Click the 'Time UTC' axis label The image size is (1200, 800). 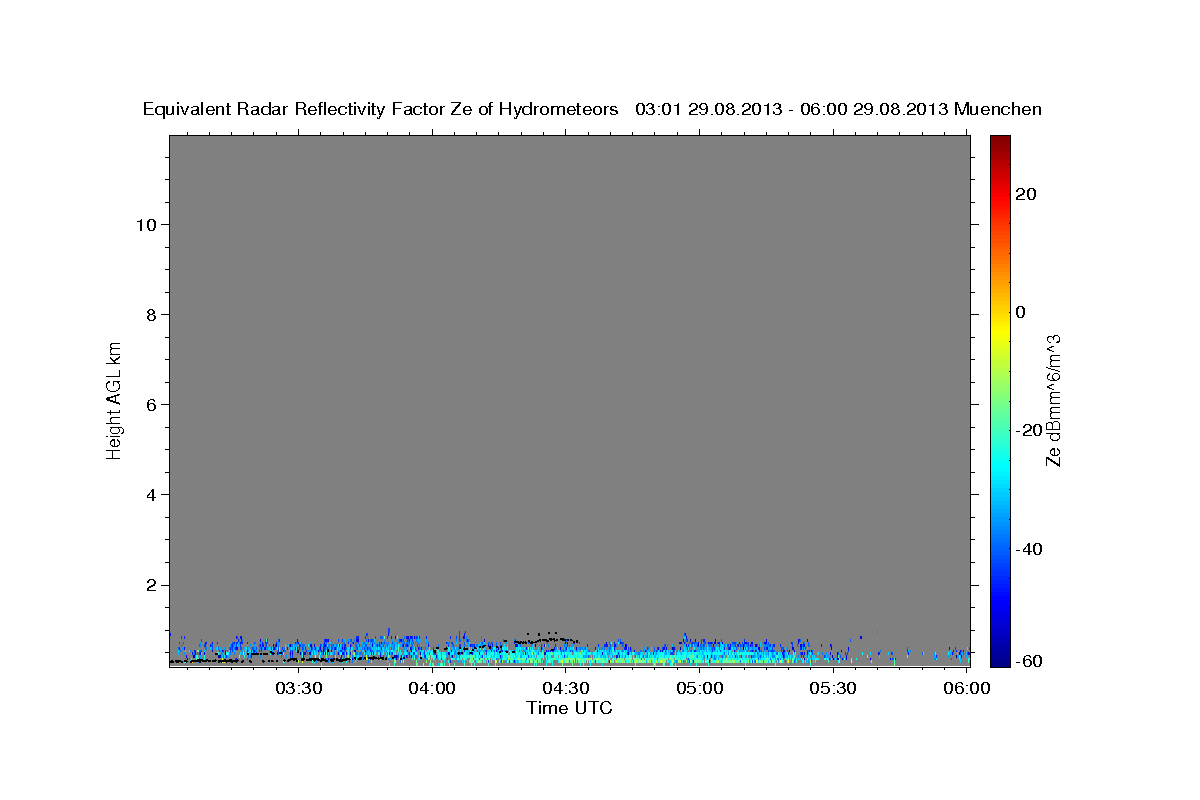[569, 708]
